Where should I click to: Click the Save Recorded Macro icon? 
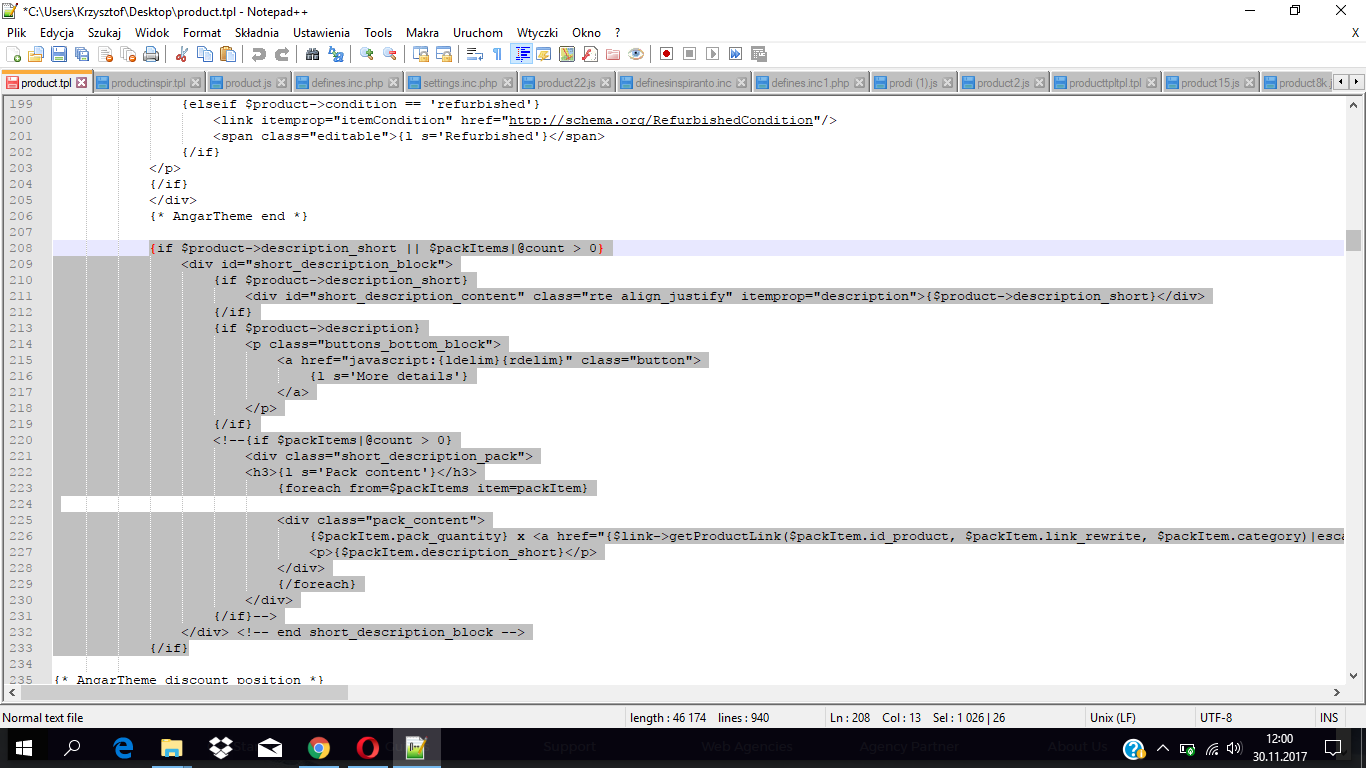pyautogui.click(x=759, y=54)
